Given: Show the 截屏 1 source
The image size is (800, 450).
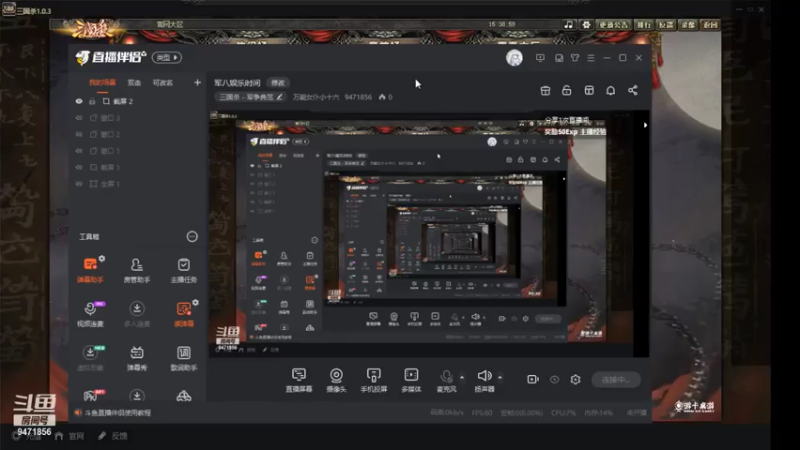Looking at the screenshot, I should pos(79,167).
